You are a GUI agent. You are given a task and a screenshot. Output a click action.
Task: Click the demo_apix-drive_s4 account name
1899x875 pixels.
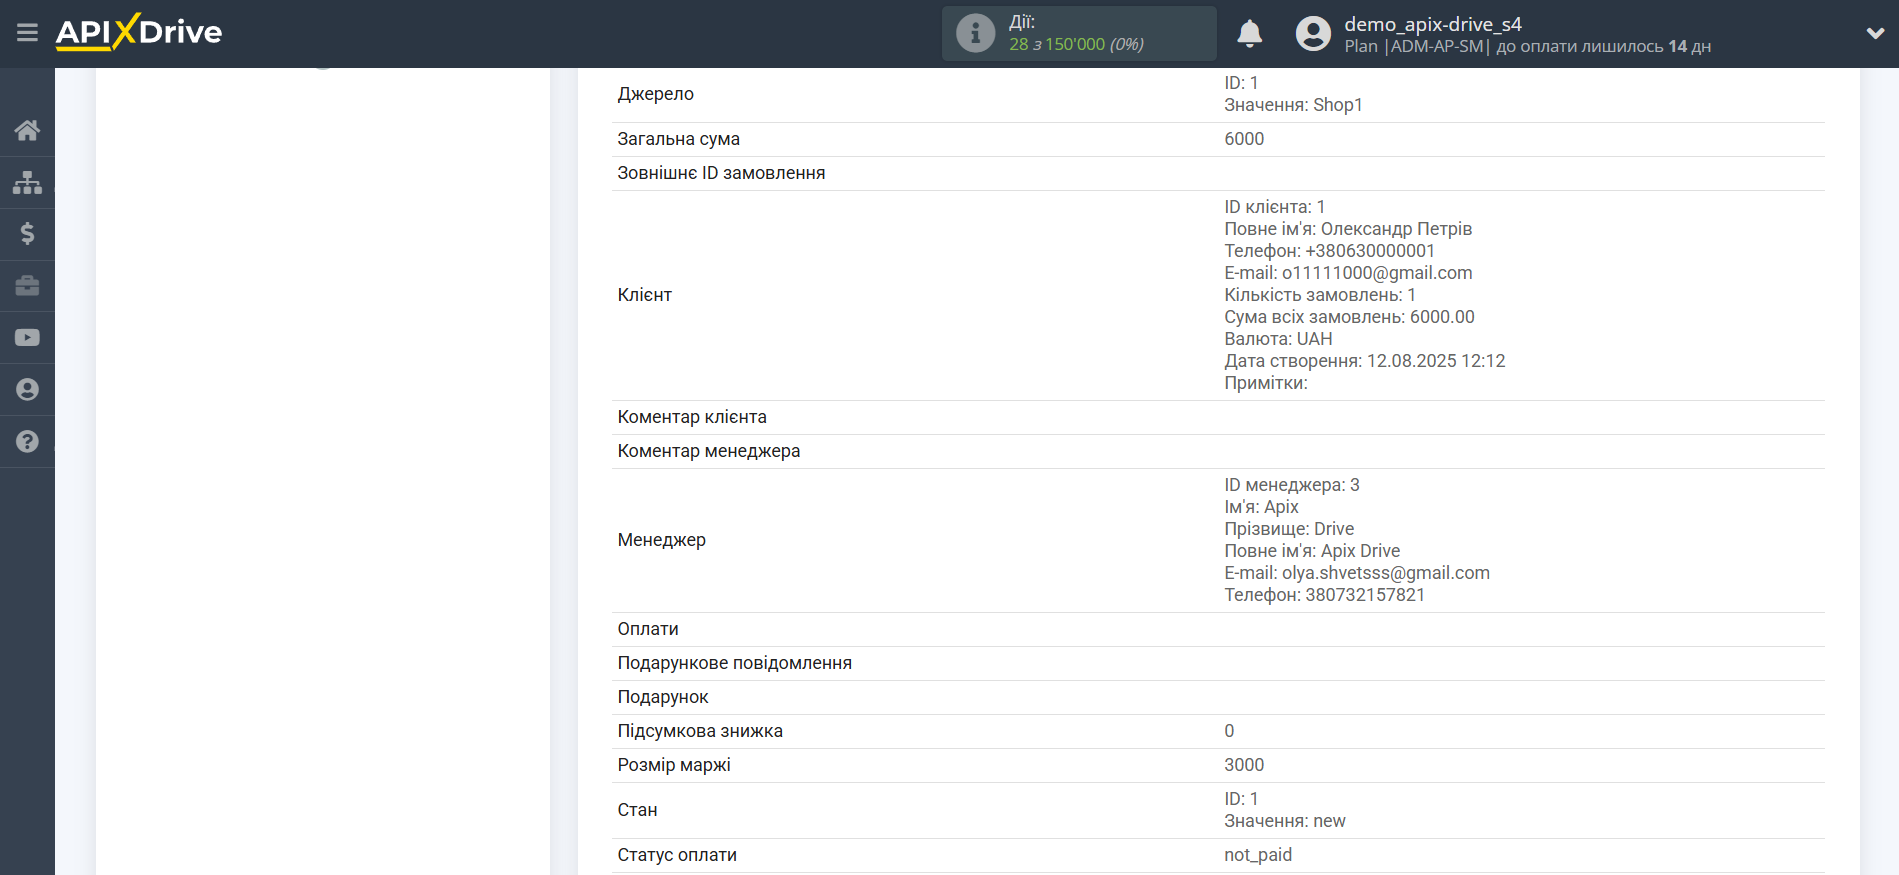point(1432,24)
